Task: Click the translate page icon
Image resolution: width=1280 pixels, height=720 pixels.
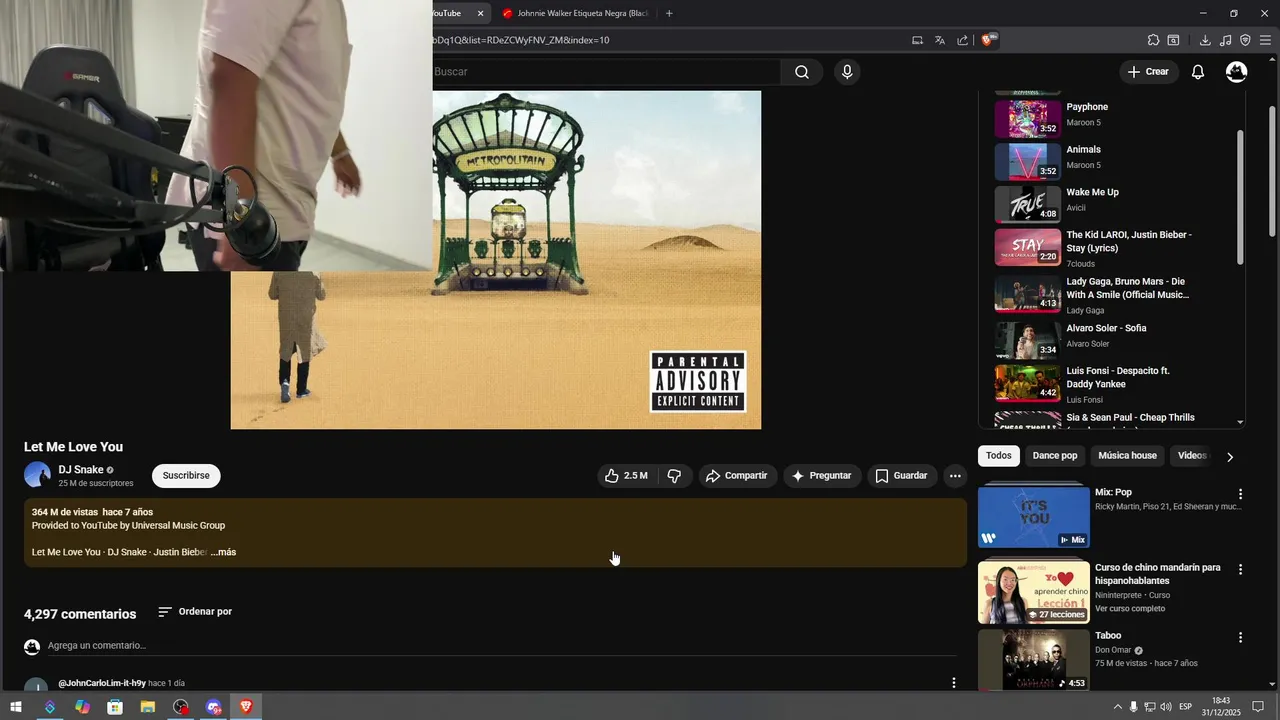Action: coord(940,40)
